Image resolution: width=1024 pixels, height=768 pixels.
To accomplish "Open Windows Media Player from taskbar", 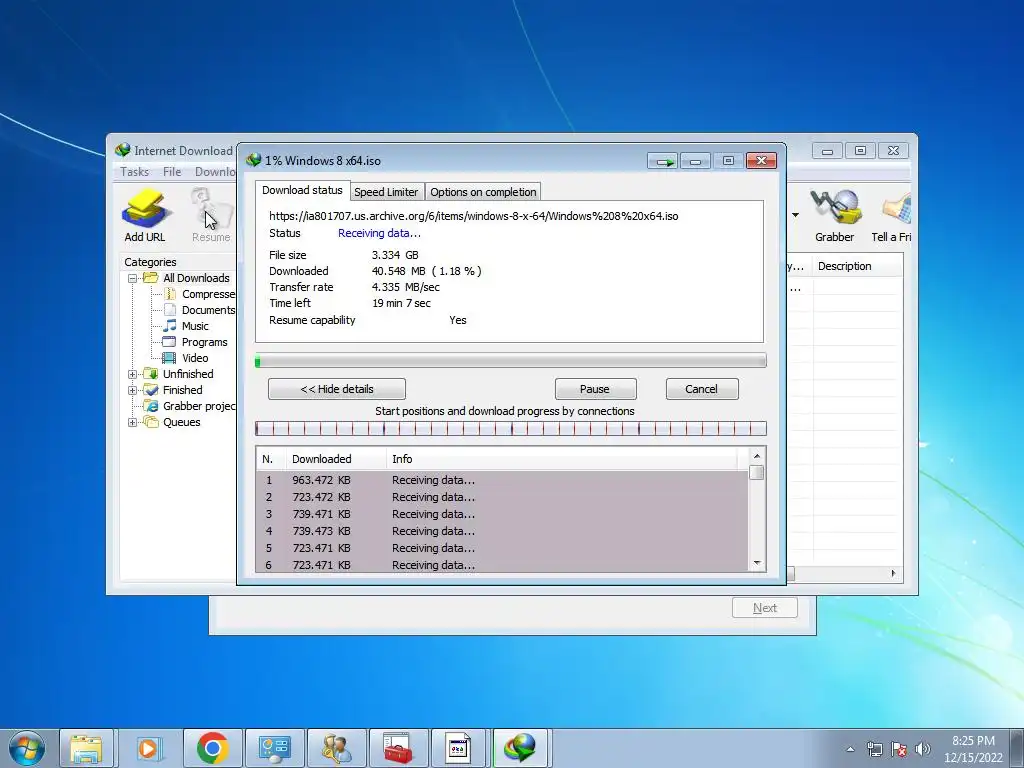I will click(x=150, y=748).
